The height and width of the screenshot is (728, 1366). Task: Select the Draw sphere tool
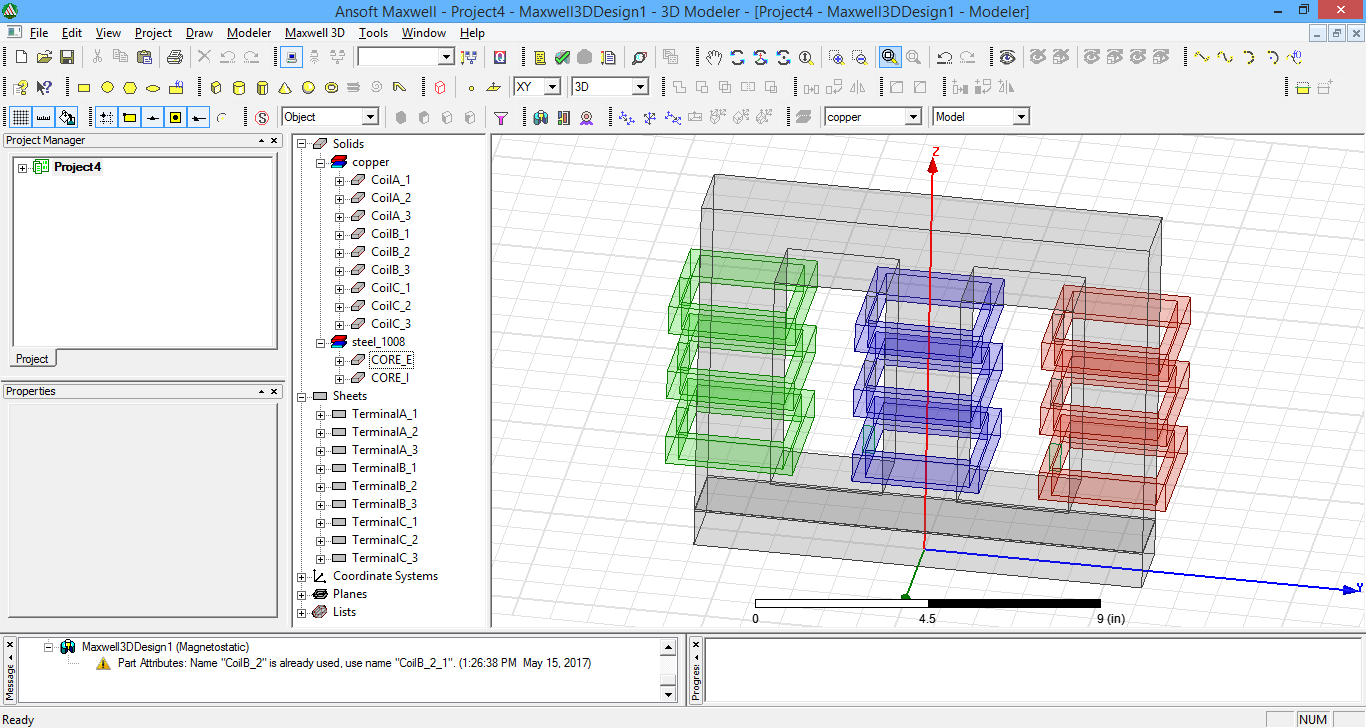307,86
